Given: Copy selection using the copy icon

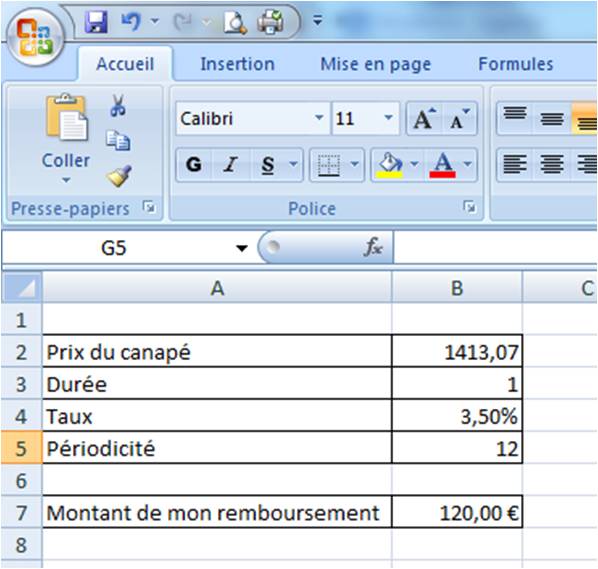Looking at the screenshot, I should pos(118,140).
